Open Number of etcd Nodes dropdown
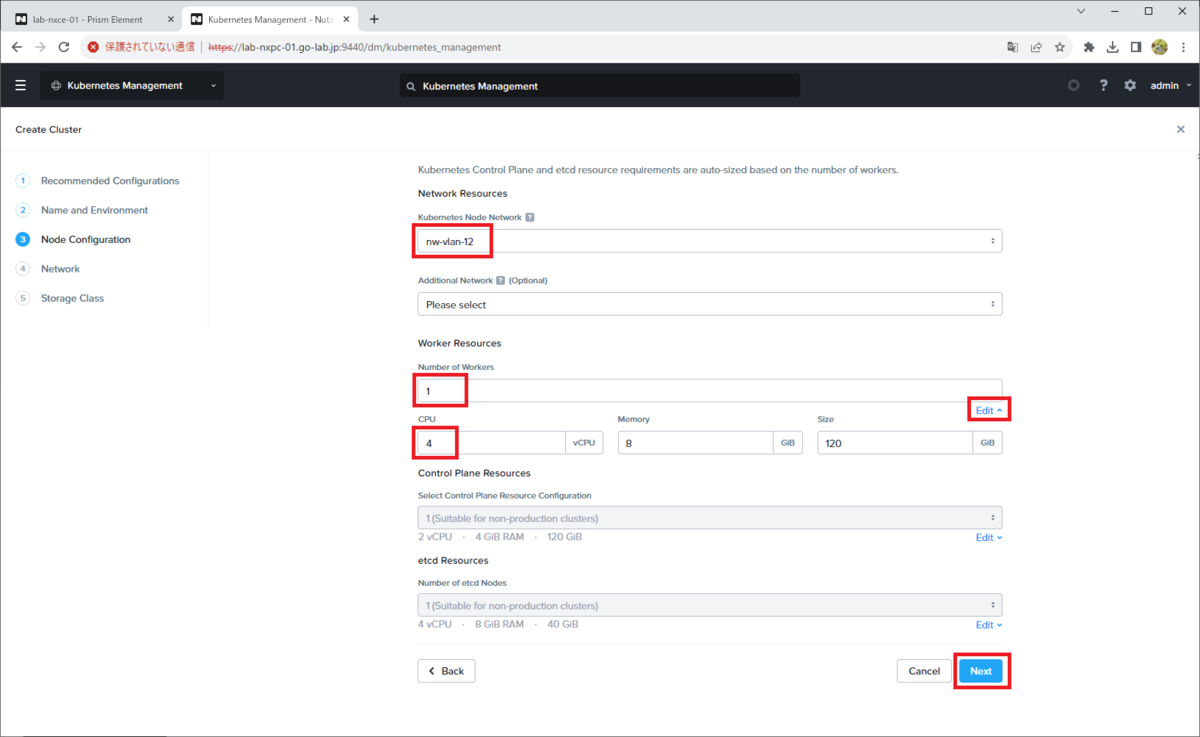This screenshot has width=1200, height=737. 710,605
